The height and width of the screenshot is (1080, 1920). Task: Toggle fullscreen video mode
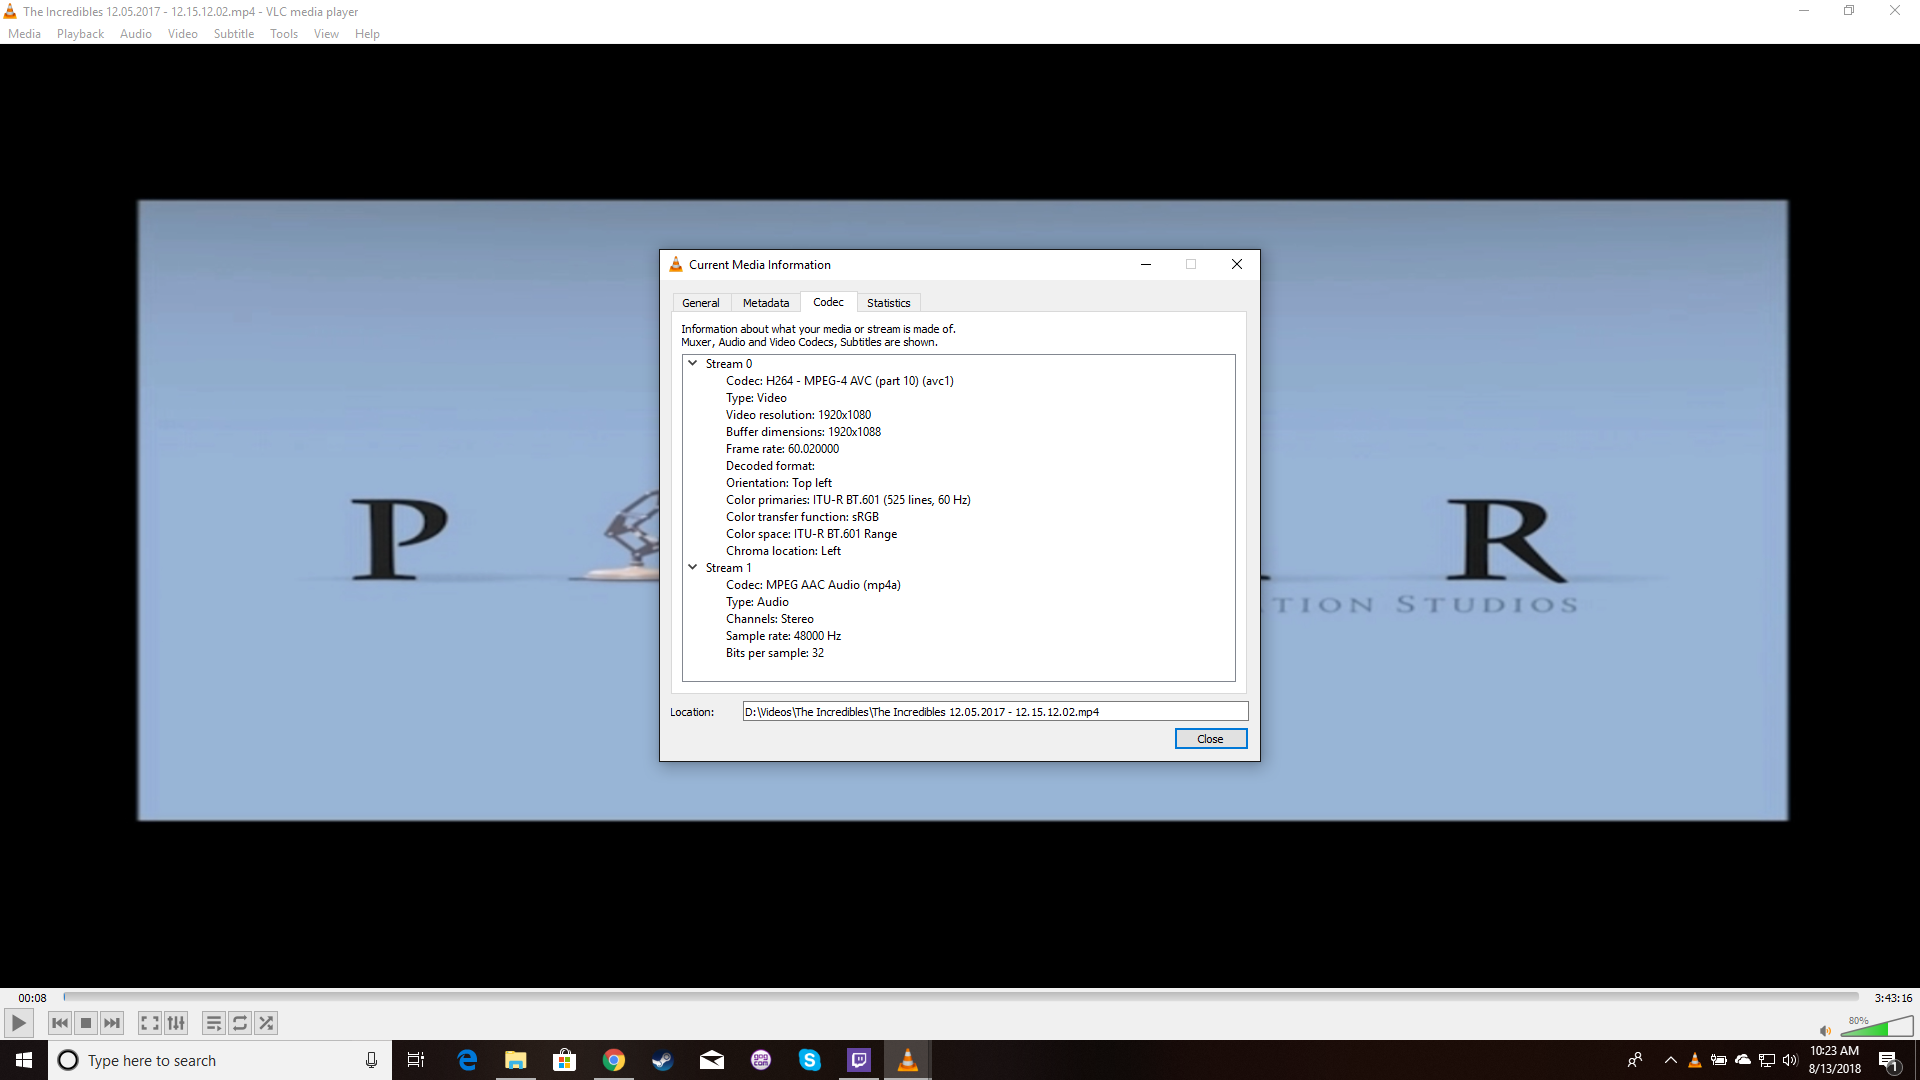pyautogui.click(x=149, y=1023)
